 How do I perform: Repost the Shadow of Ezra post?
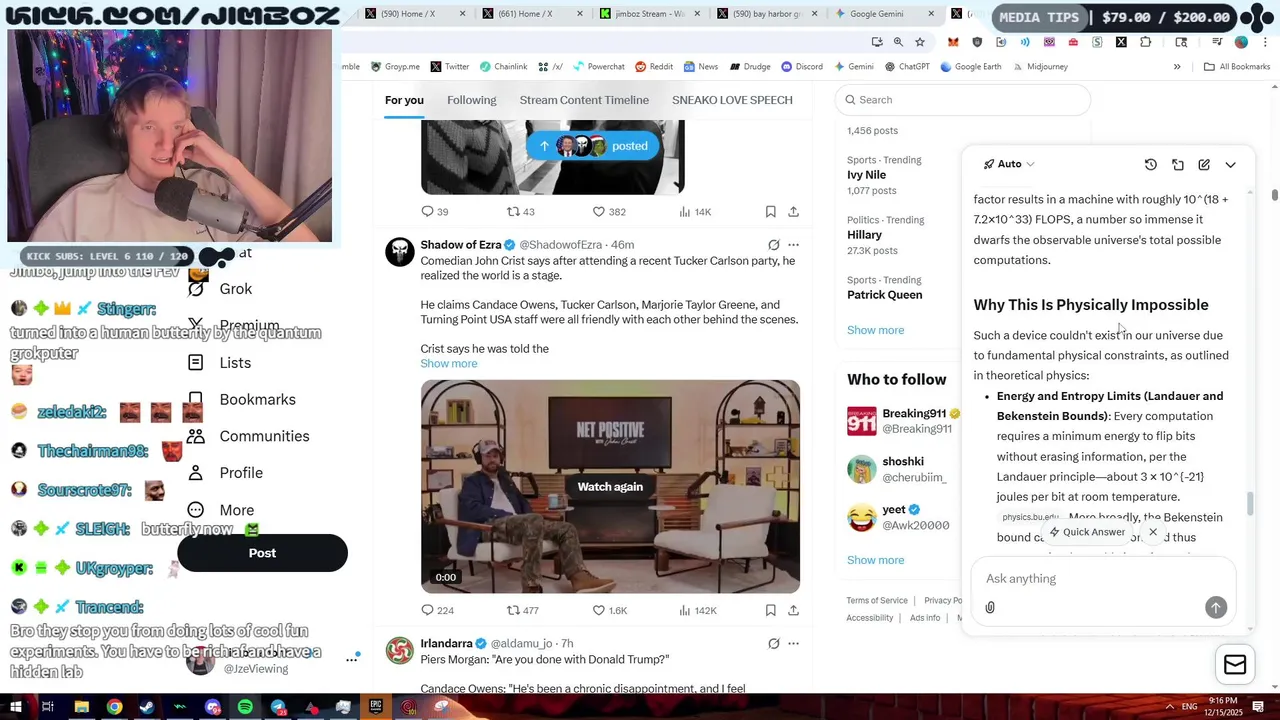(522, 610)
